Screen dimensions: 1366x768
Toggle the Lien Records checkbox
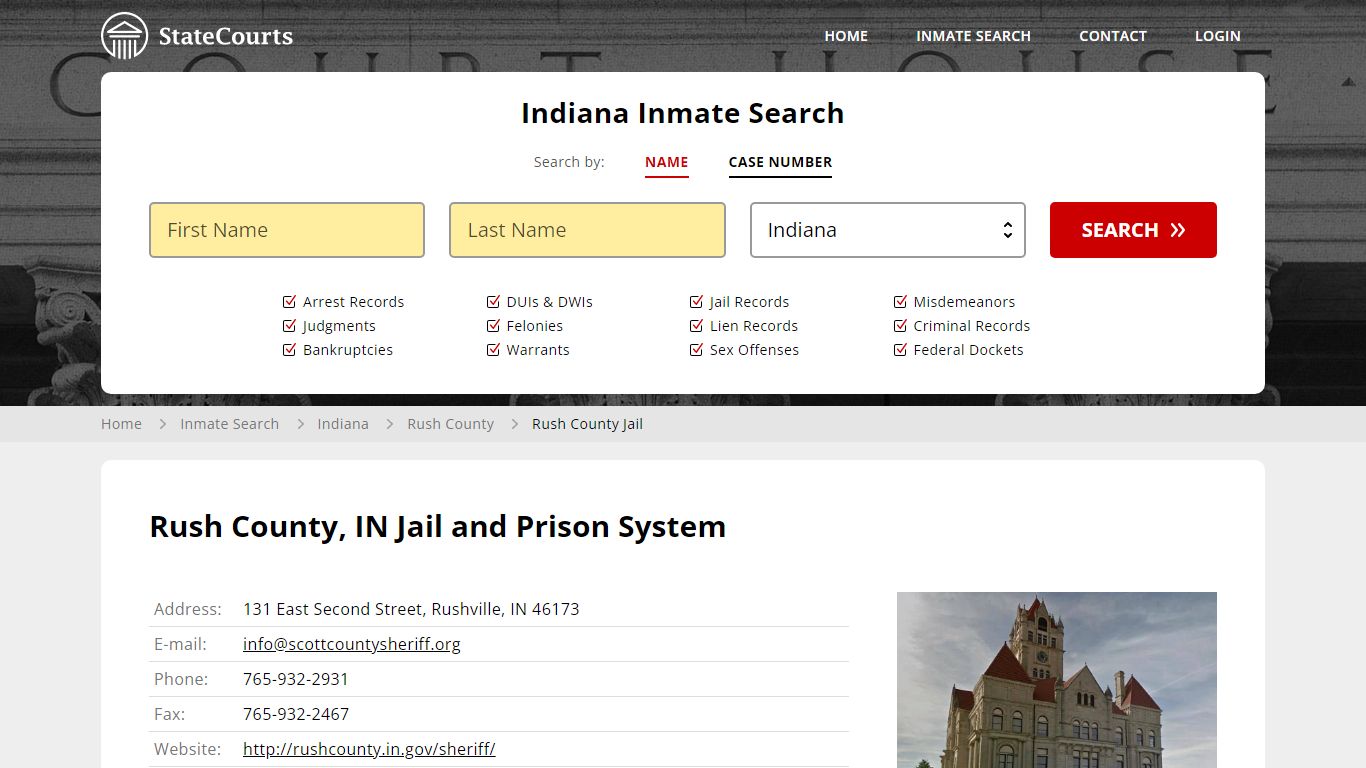(x=697, y=326)
